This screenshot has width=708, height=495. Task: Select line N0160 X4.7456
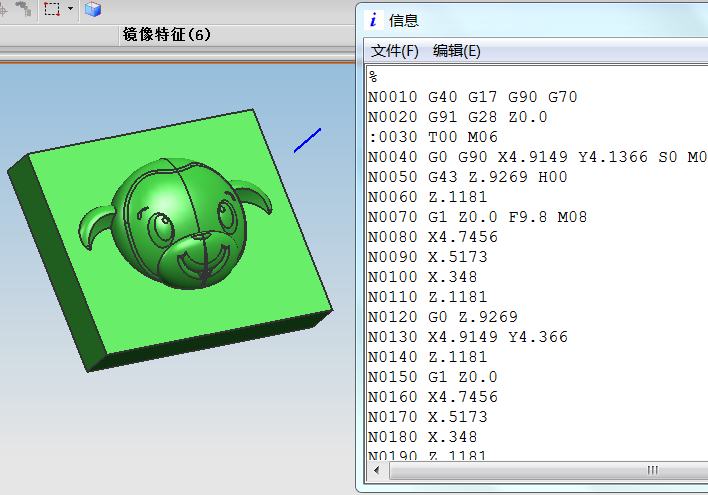point(433,397)
